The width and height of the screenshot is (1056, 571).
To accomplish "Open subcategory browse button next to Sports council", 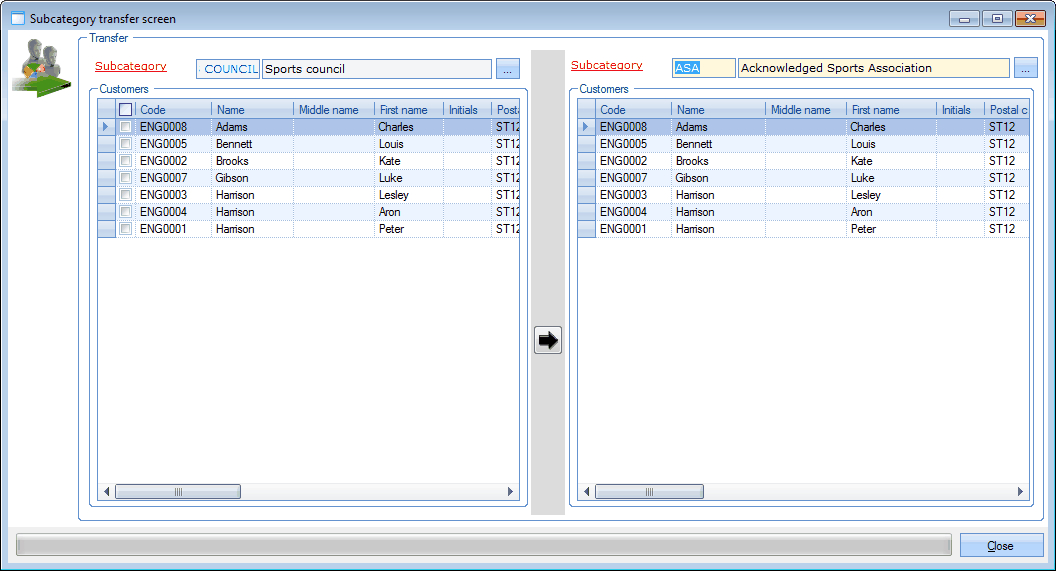I will (508, 69).
